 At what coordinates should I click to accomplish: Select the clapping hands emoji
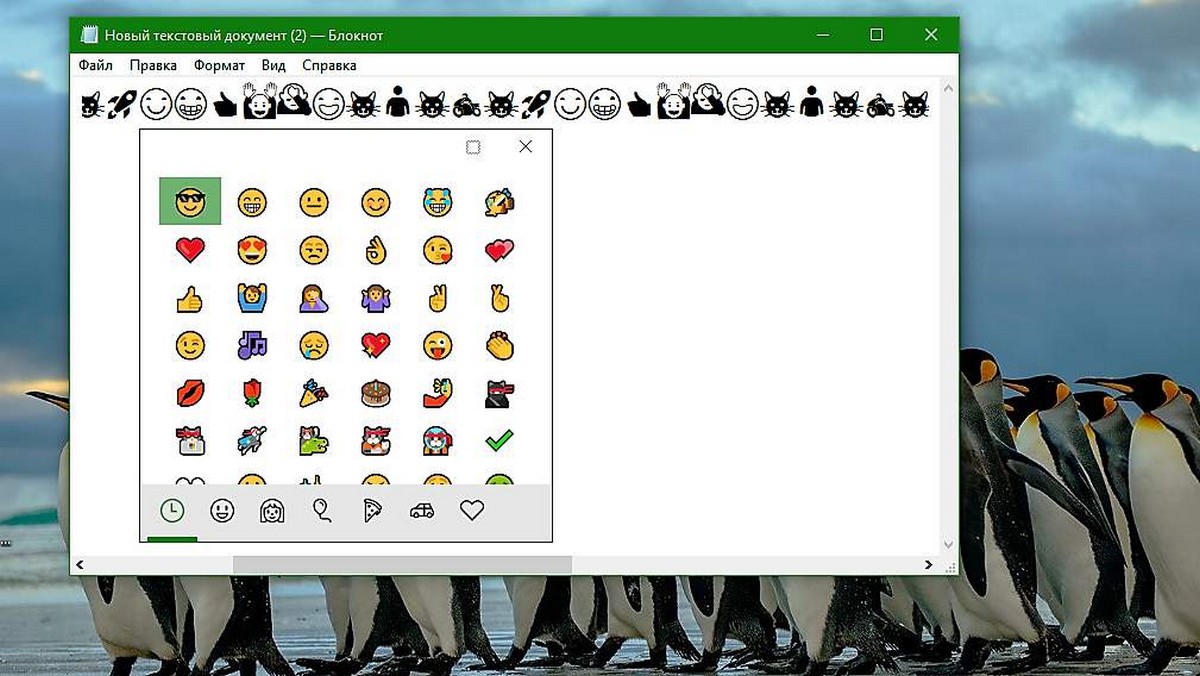498,346
